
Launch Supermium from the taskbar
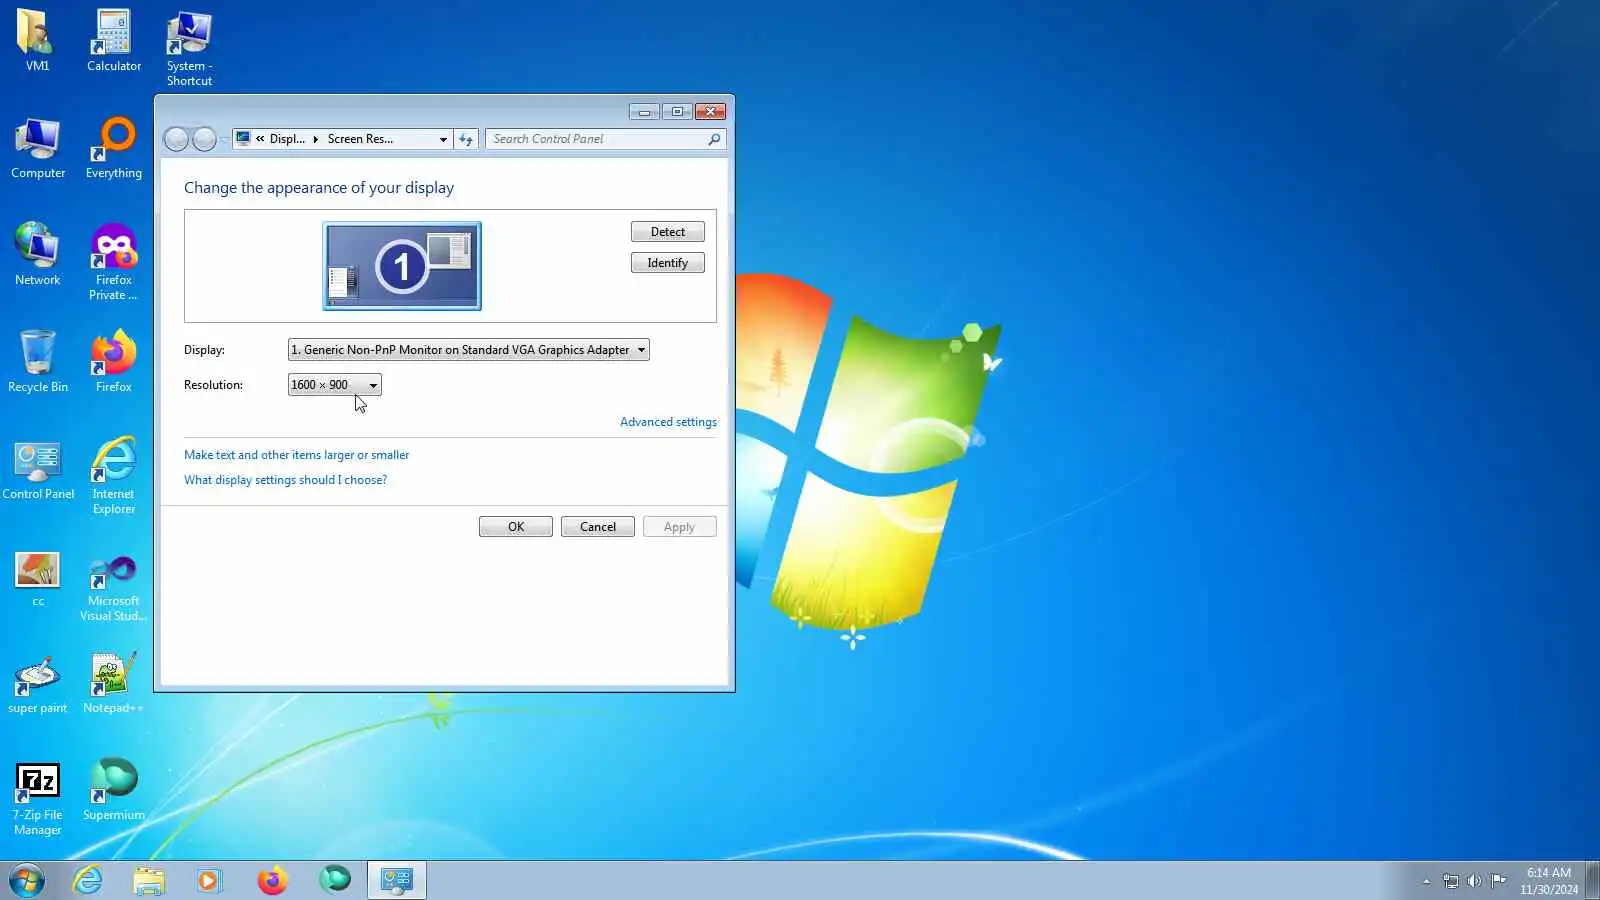pyautogui.click(x=335, y=881)
